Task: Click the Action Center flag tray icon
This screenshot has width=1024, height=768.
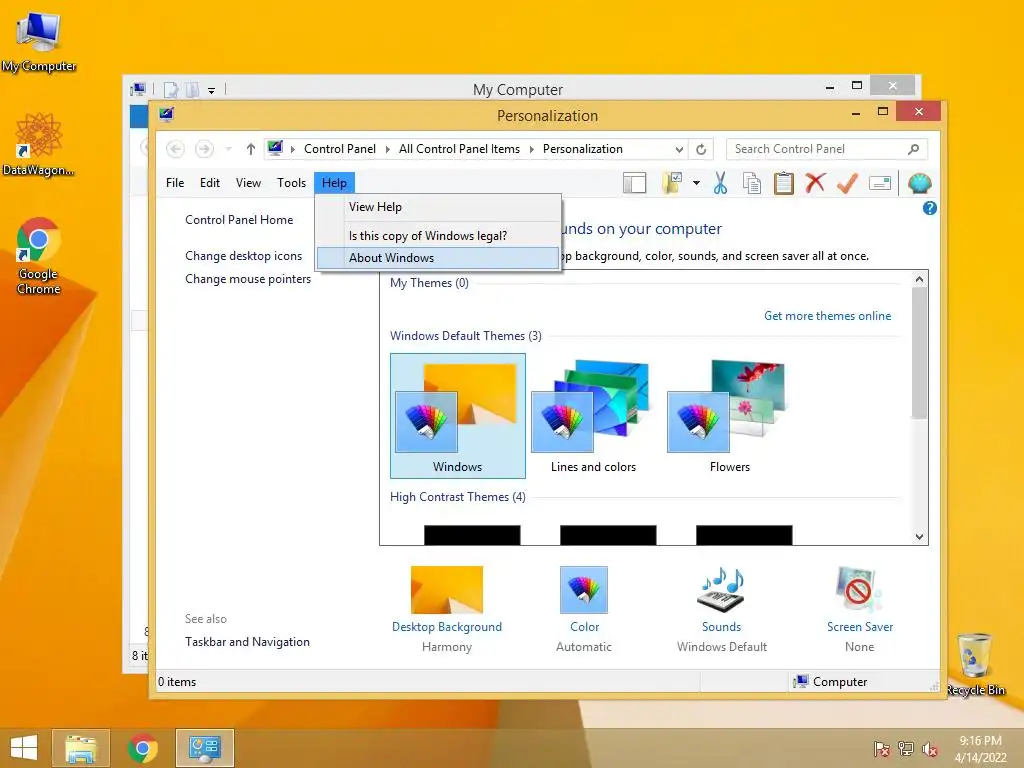Action: click(882, 749)
